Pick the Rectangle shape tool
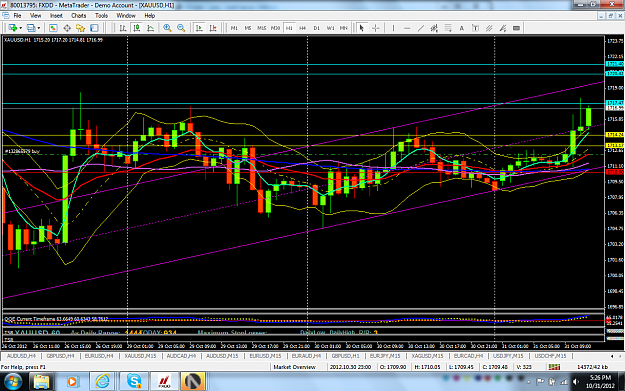625x391 pixels. pos(517,28)
